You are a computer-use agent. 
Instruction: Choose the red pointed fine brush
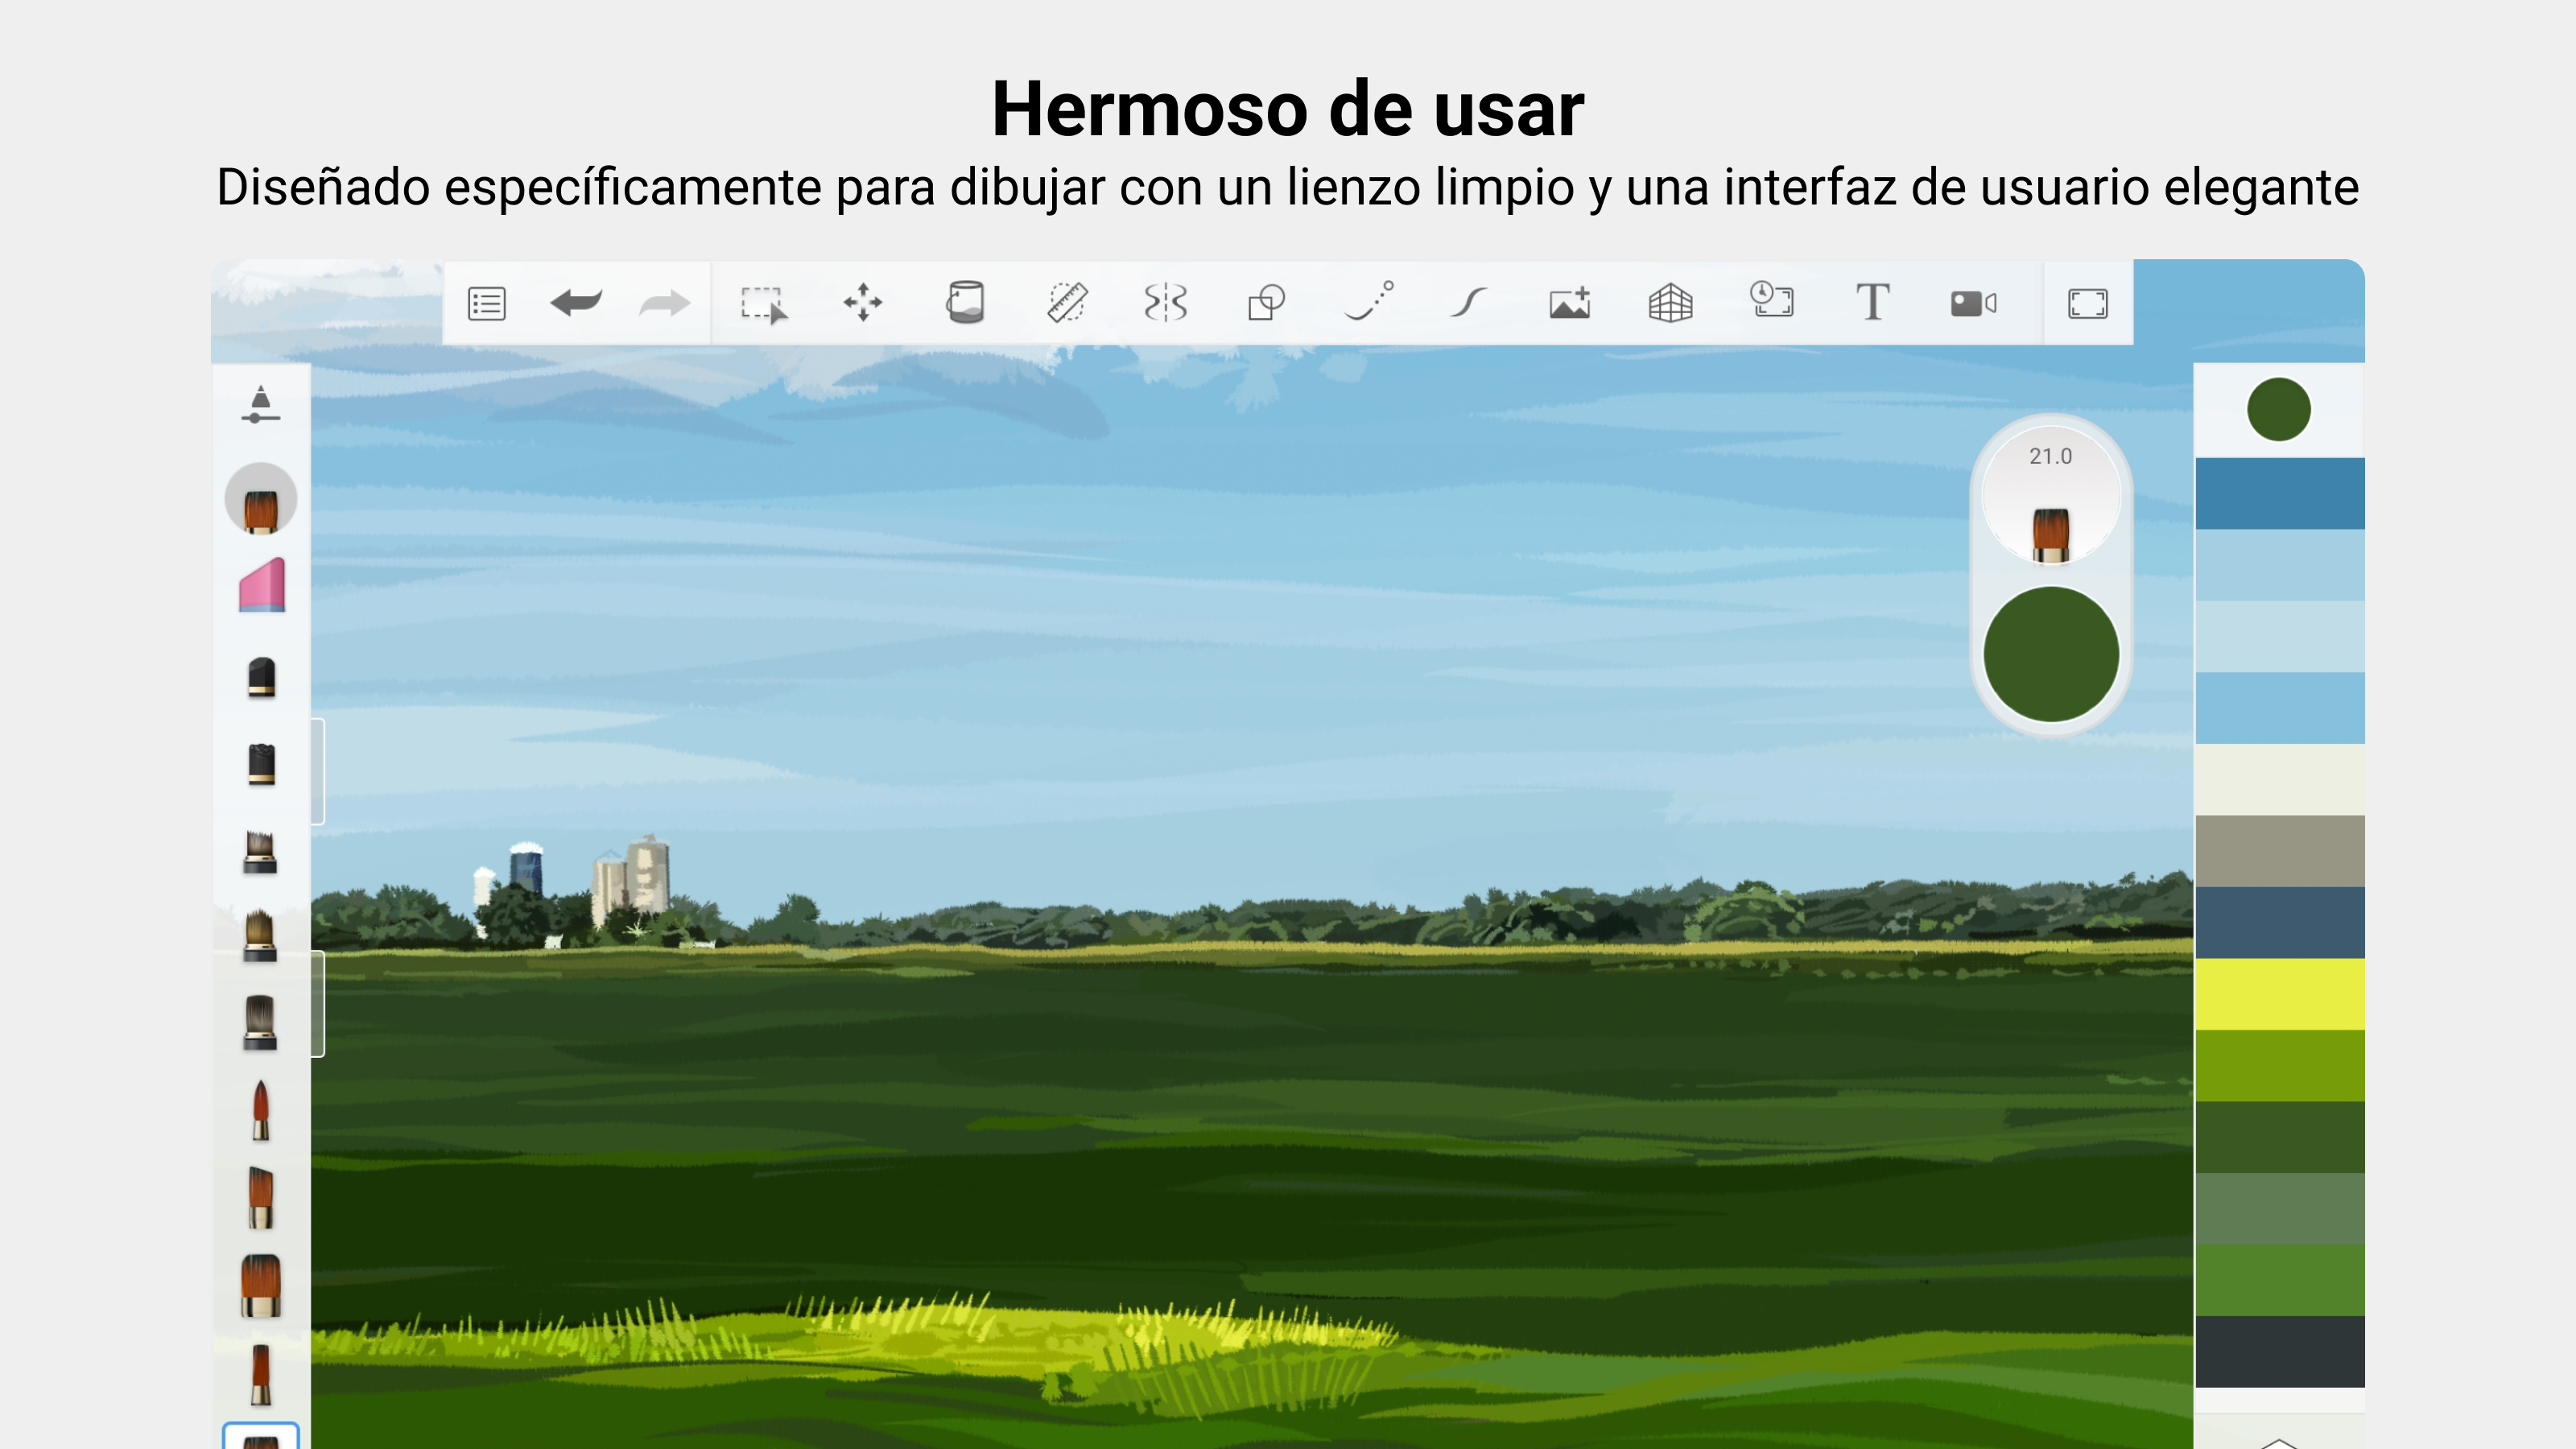261,1110
